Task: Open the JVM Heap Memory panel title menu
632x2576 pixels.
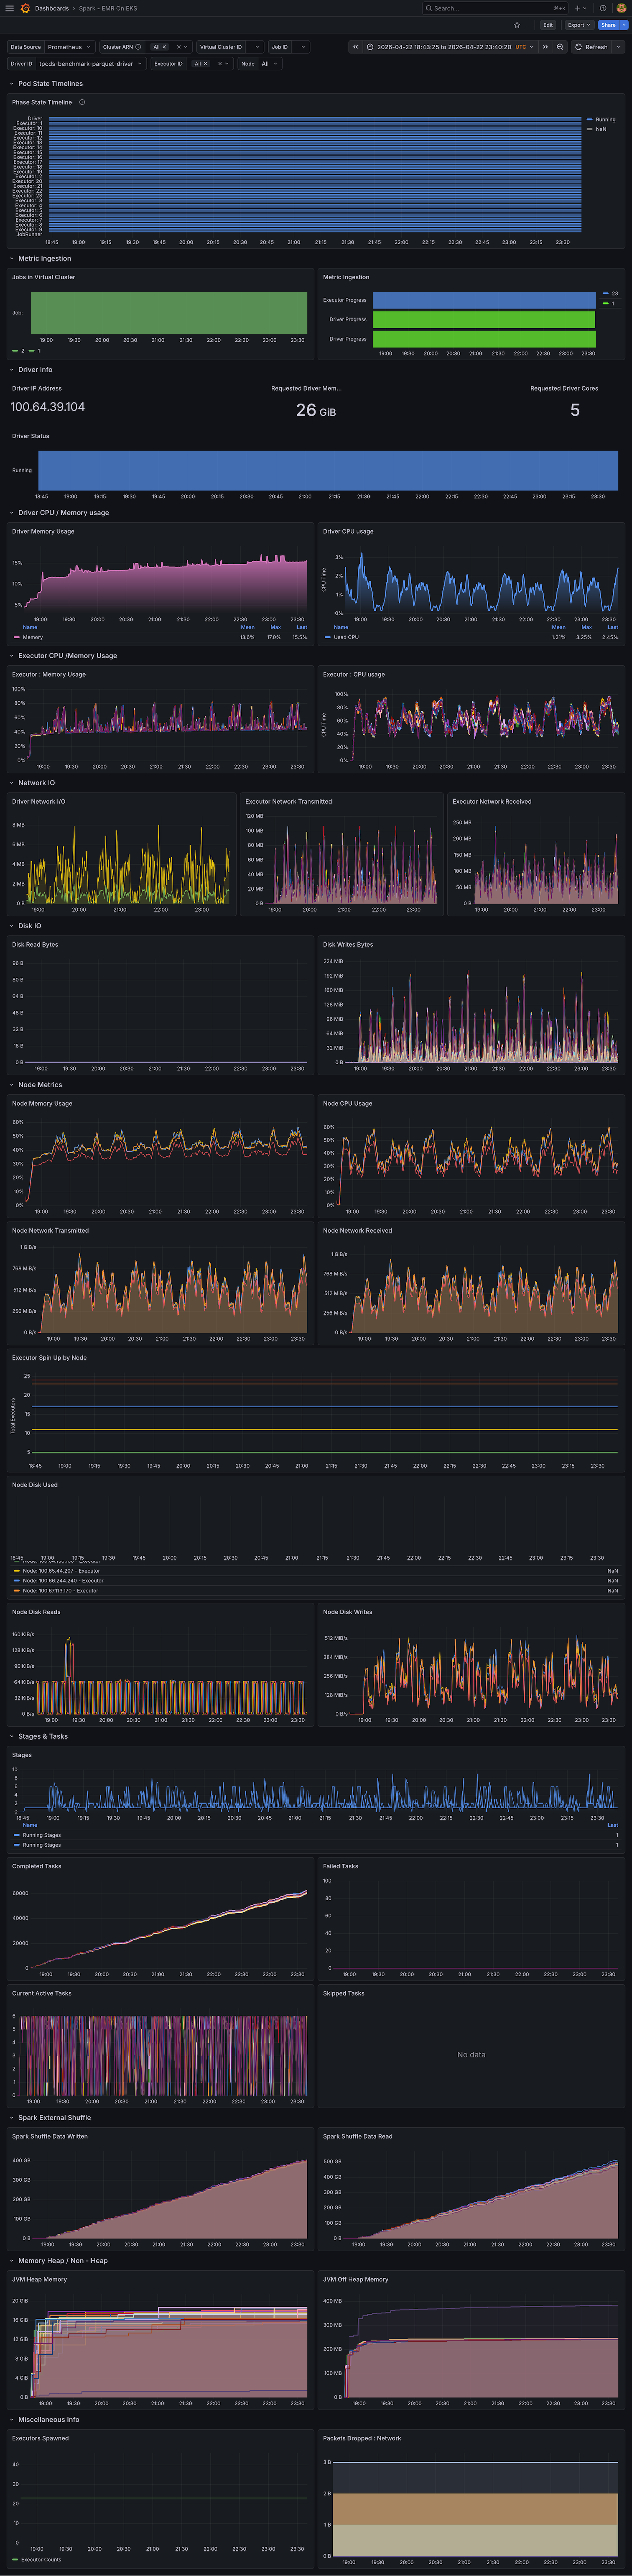Action: [39, 2279]
